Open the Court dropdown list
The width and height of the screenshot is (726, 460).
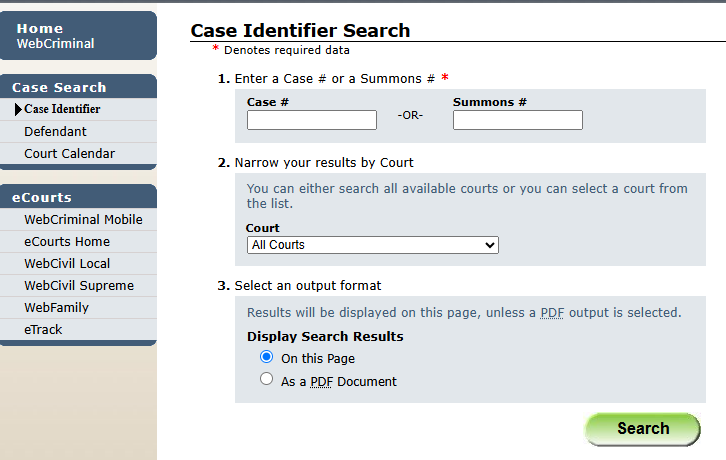pyautogui.click(x=373, y=245)
